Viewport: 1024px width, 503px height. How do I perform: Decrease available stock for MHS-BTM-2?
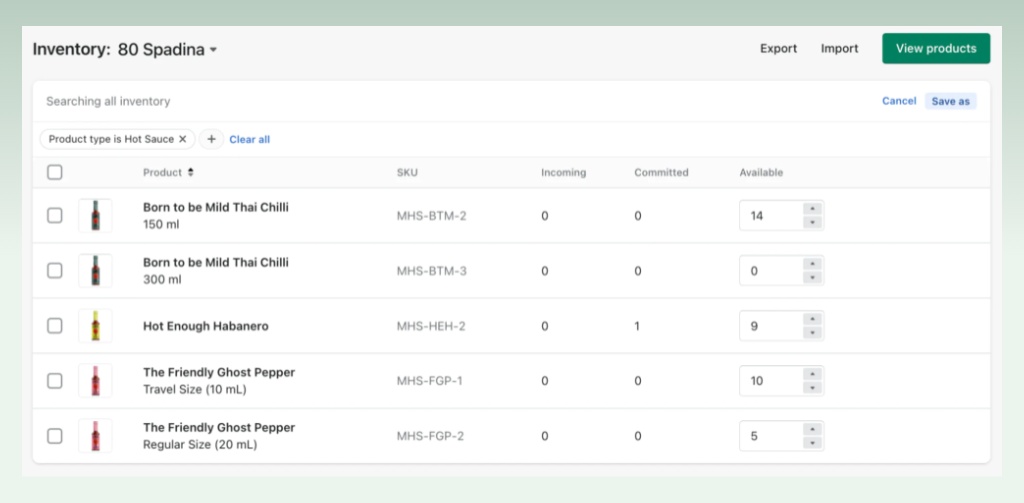coord(812,223)
